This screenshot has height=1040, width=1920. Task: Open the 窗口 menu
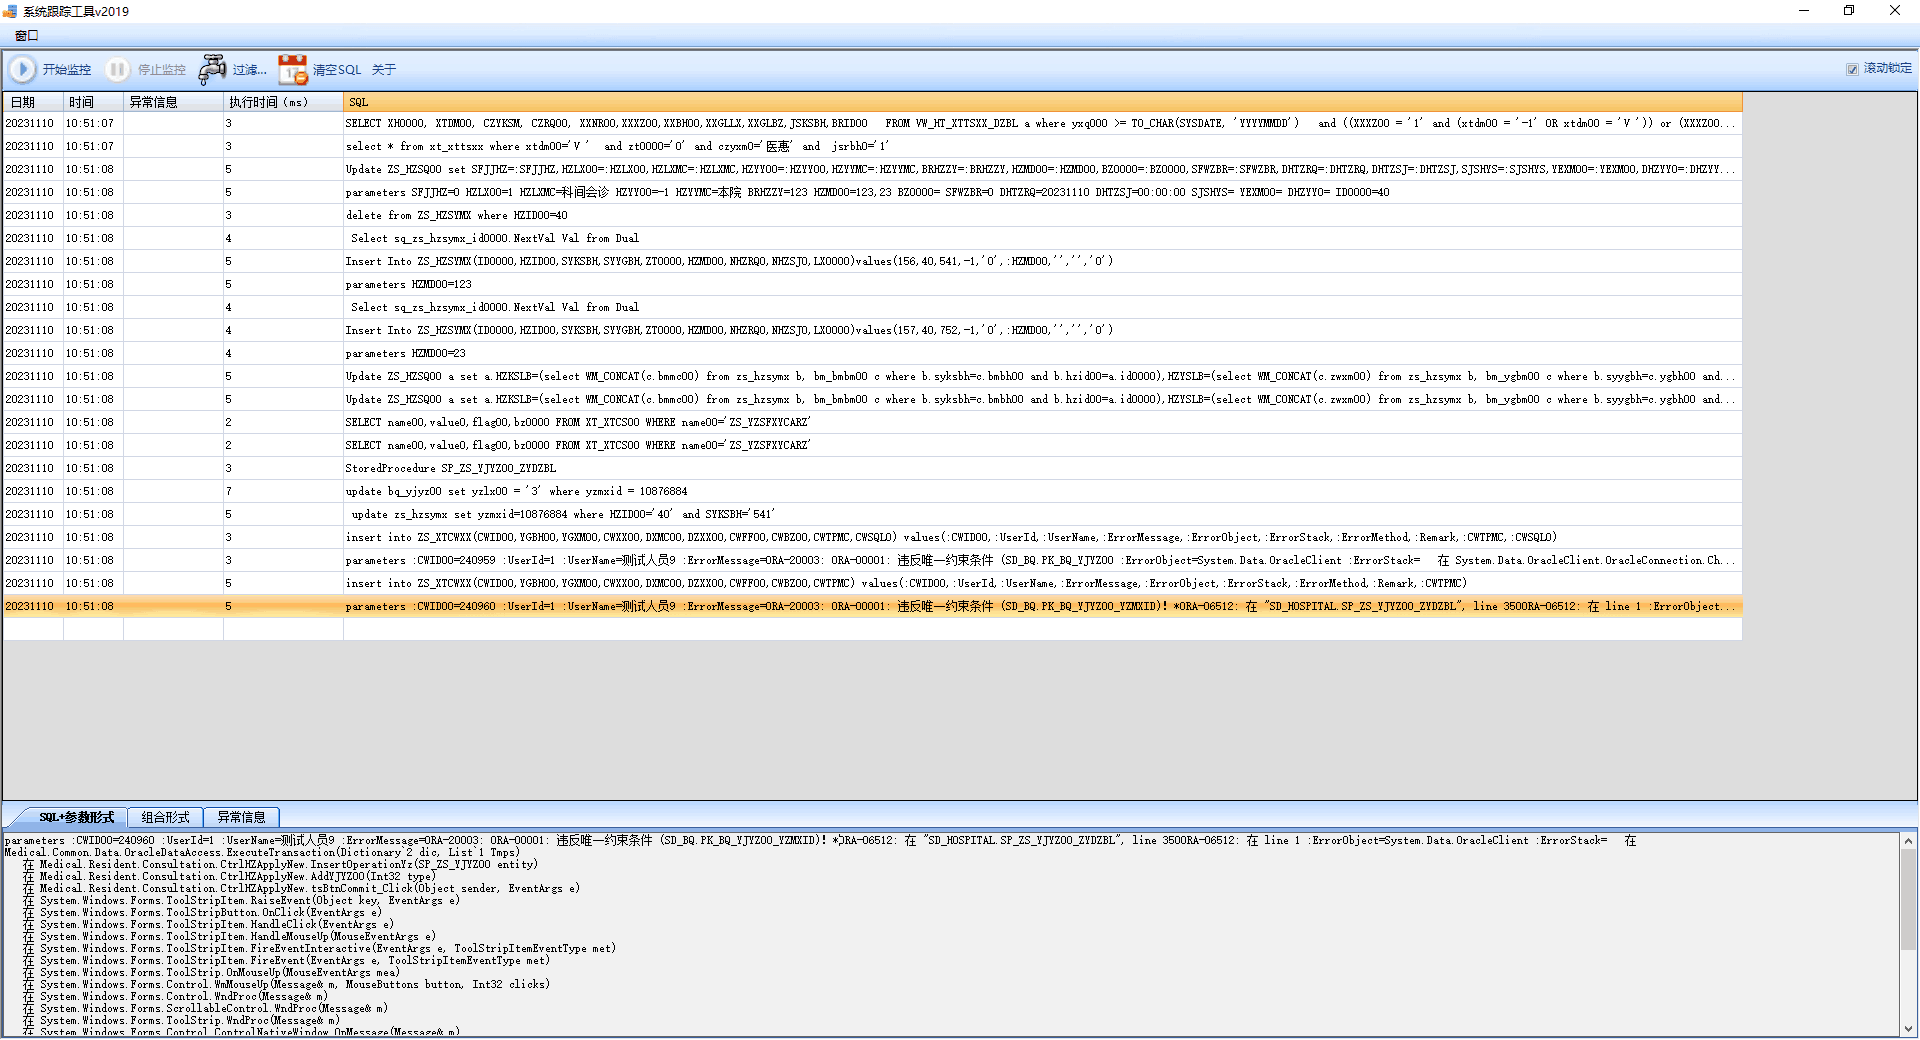click(27, 36)
